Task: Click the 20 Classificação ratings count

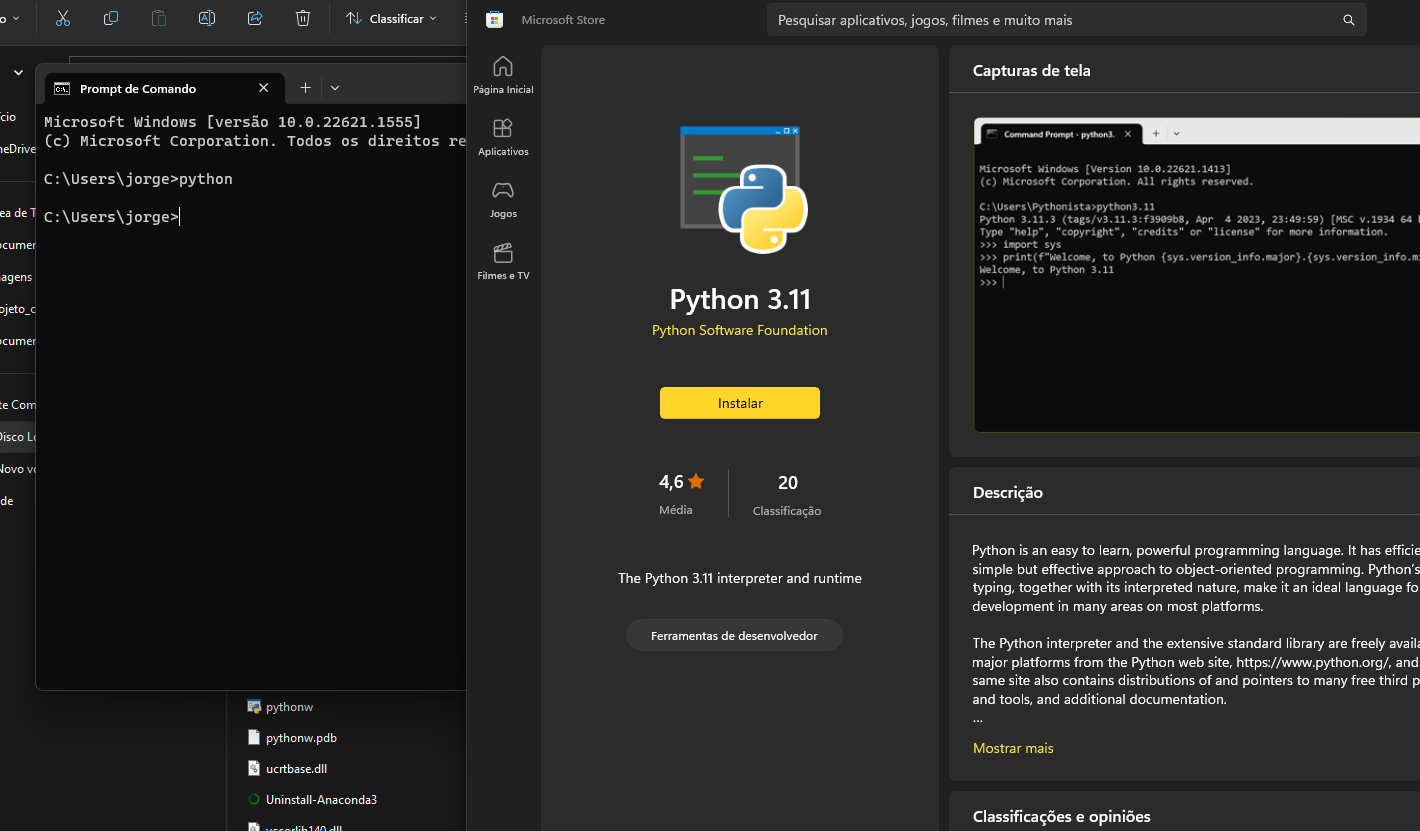Action: tap(787, 494)
